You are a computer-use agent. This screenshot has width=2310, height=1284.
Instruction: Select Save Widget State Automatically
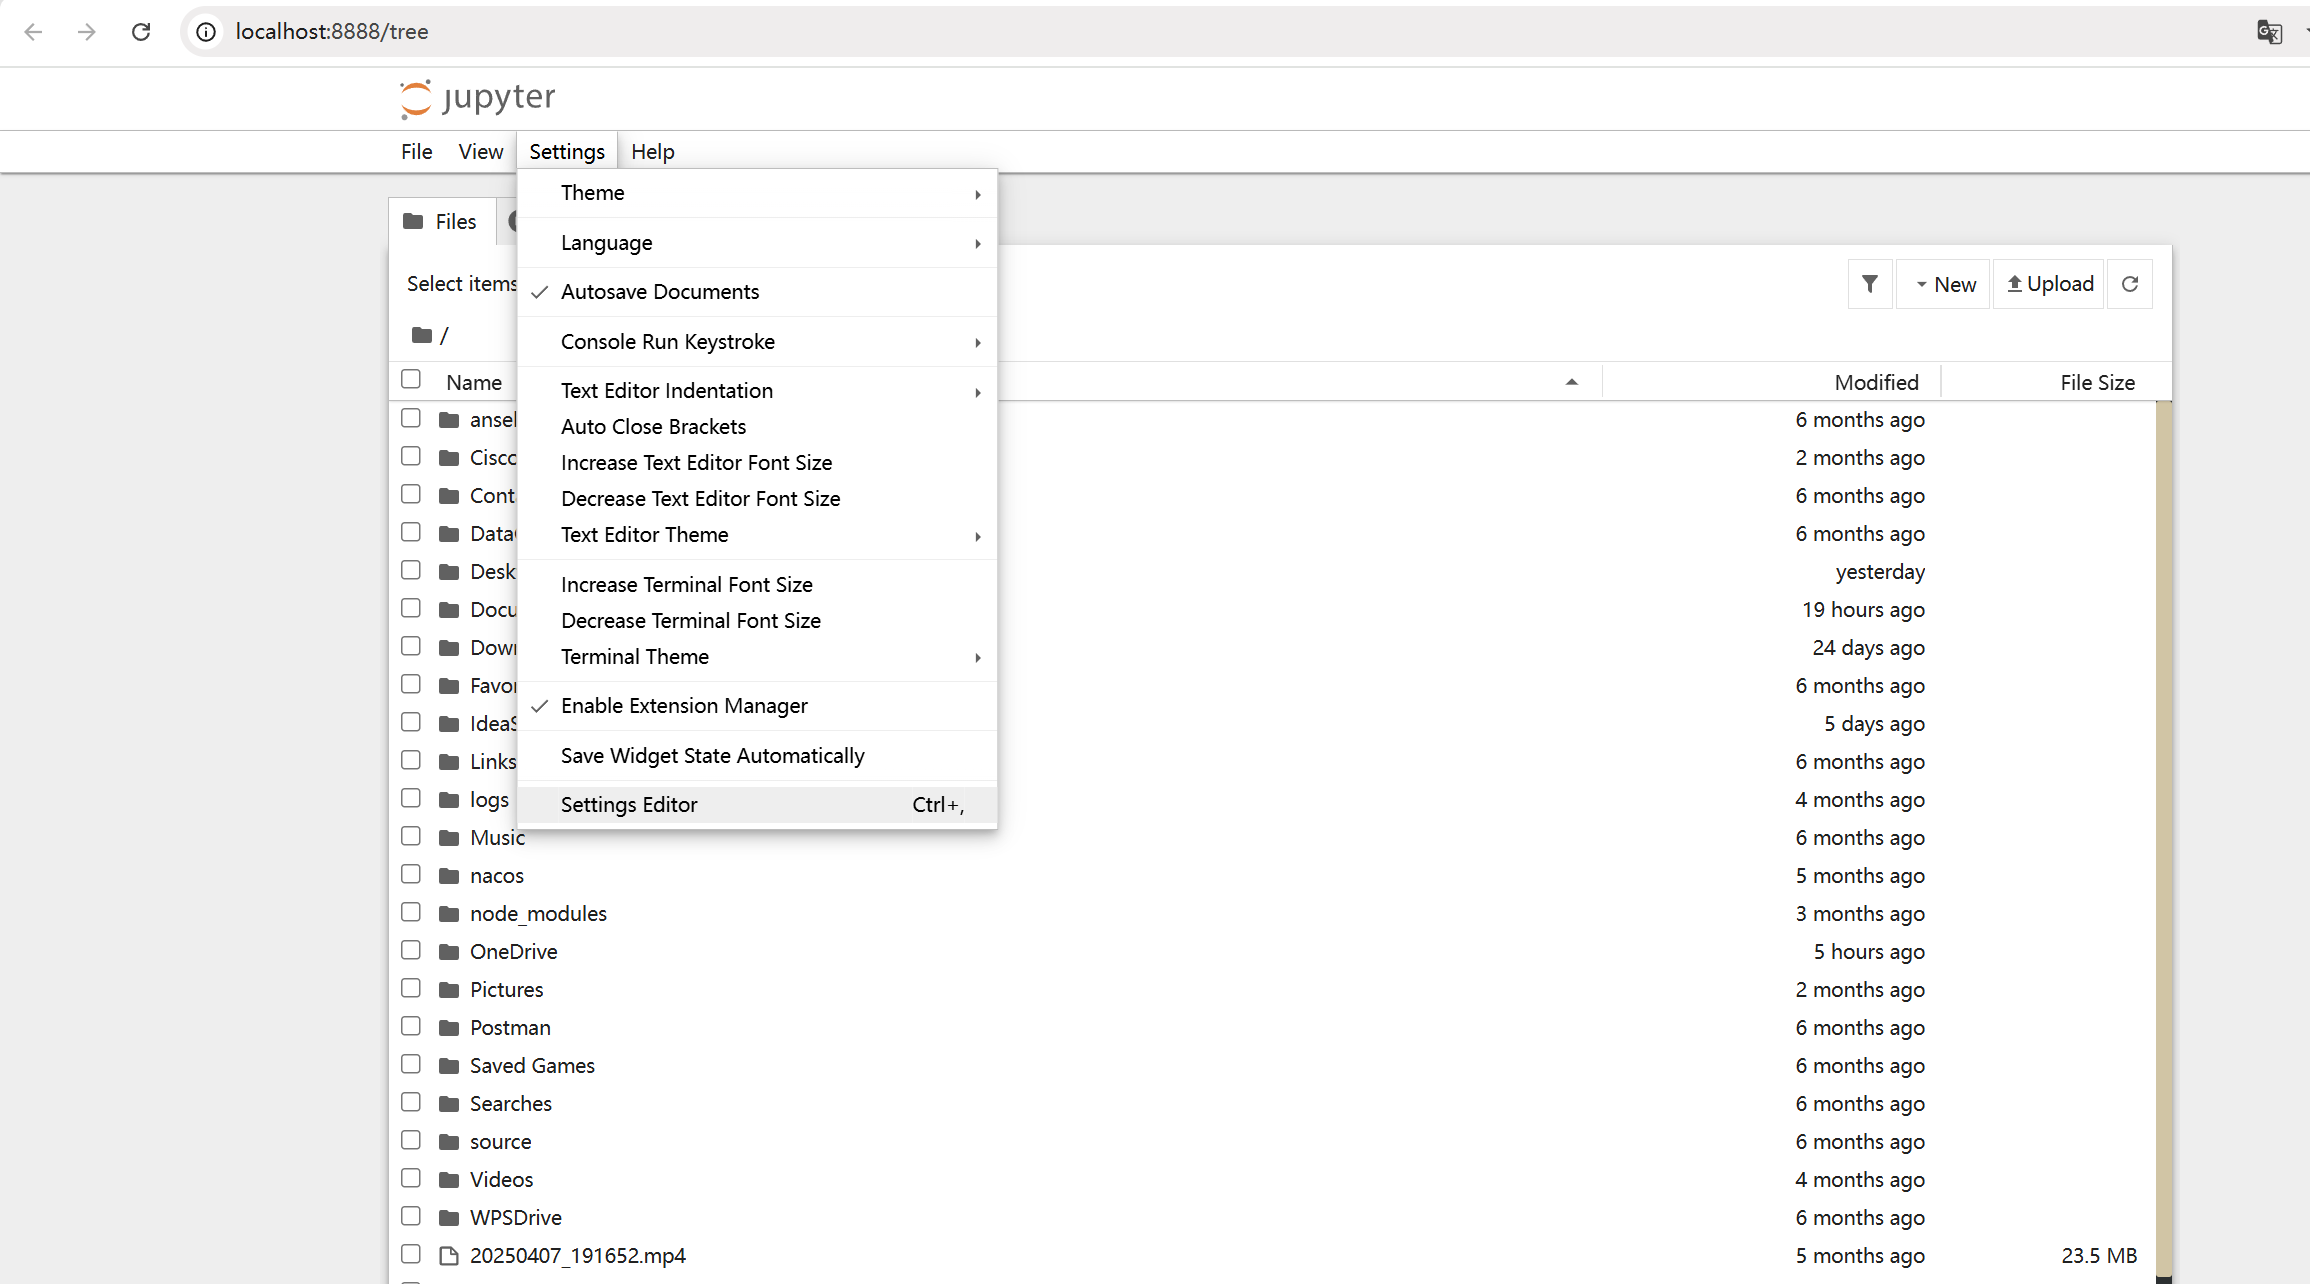tap(757, 756)
